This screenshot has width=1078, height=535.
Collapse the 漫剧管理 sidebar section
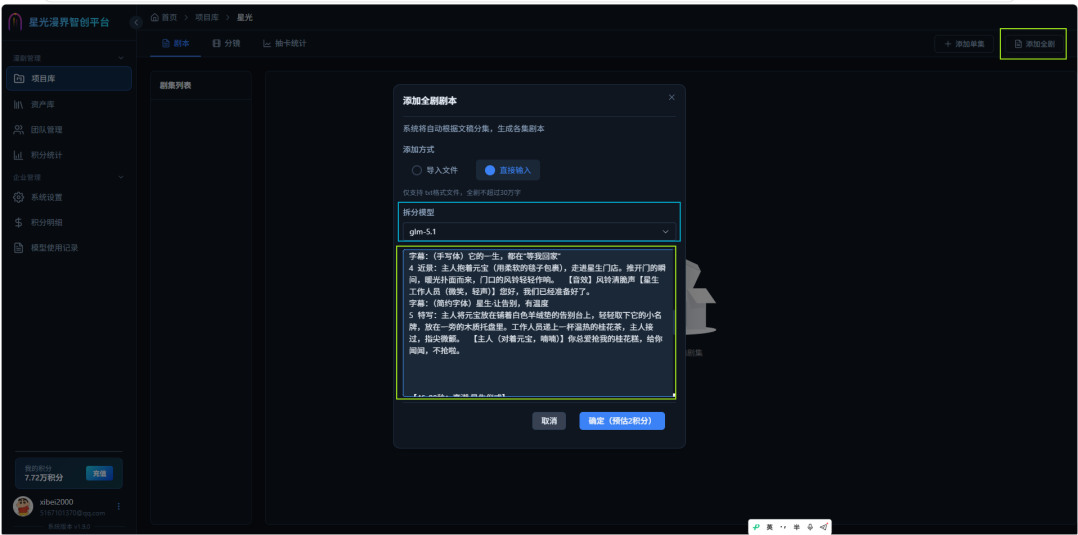[x=121, y=58]
